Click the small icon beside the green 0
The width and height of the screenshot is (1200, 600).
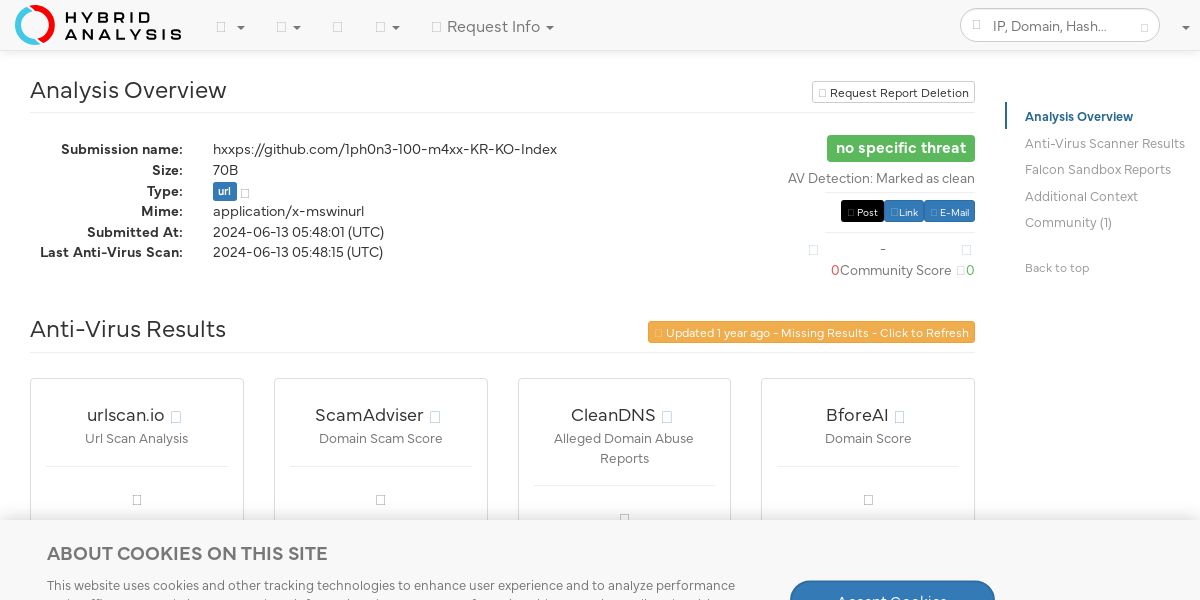click(x=961, y=271)
